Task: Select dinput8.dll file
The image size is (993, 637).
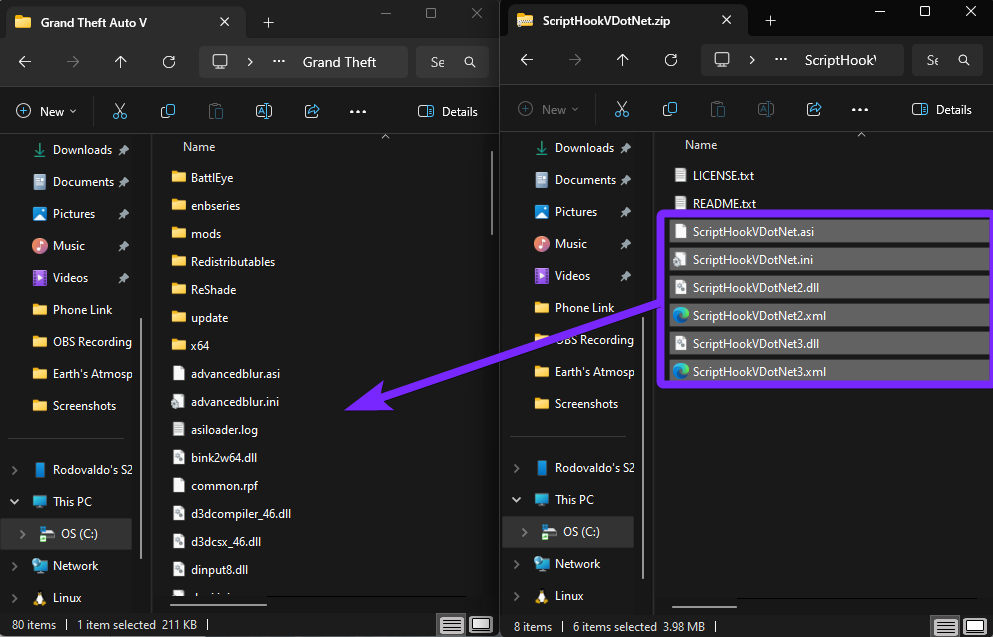Action: point(219,569)
